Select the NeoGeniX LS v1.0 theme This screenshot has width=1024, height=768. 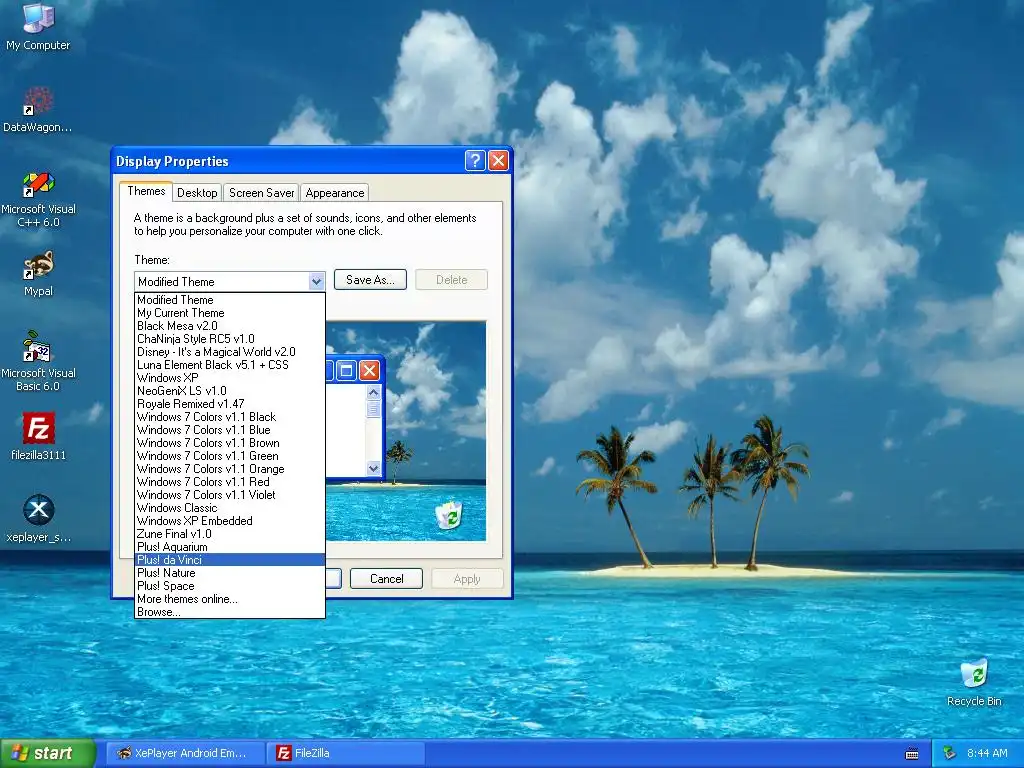230,391
